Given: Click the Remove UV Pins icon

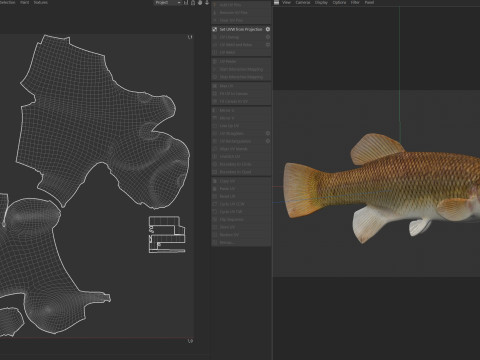Looking at the screenshot, I should coord(215,12).
